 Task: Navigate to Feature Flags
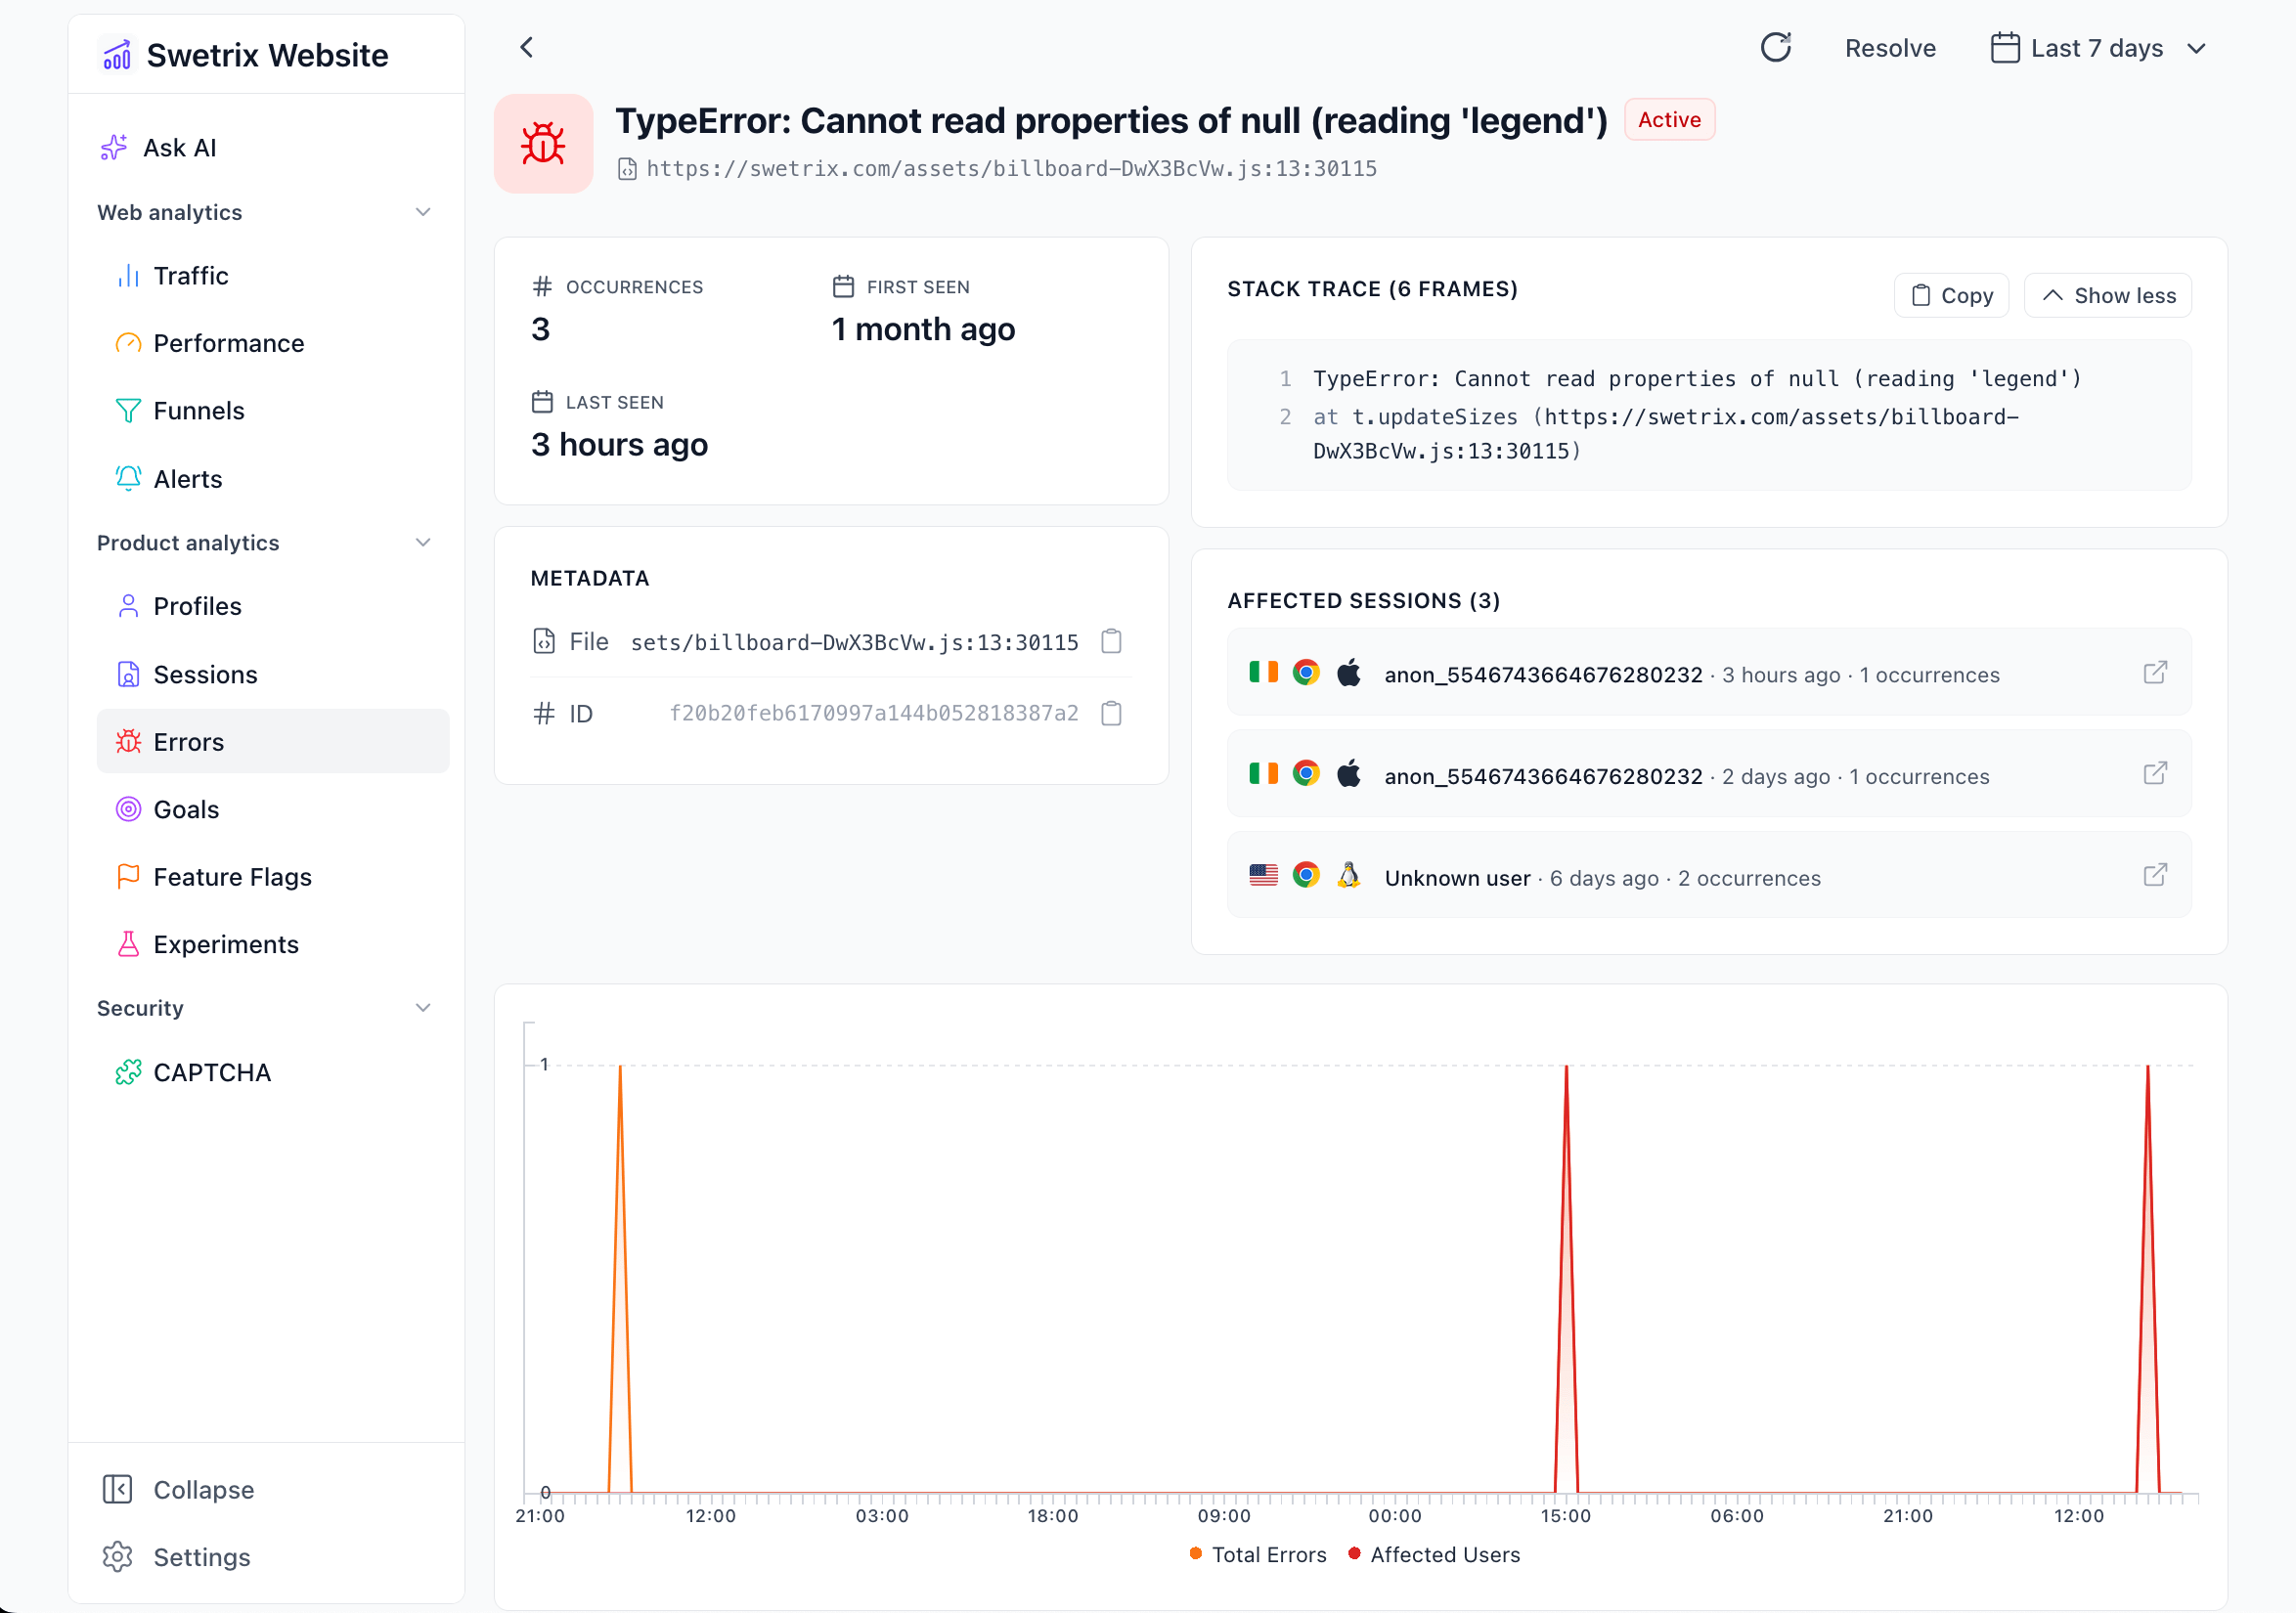point(232,877)
